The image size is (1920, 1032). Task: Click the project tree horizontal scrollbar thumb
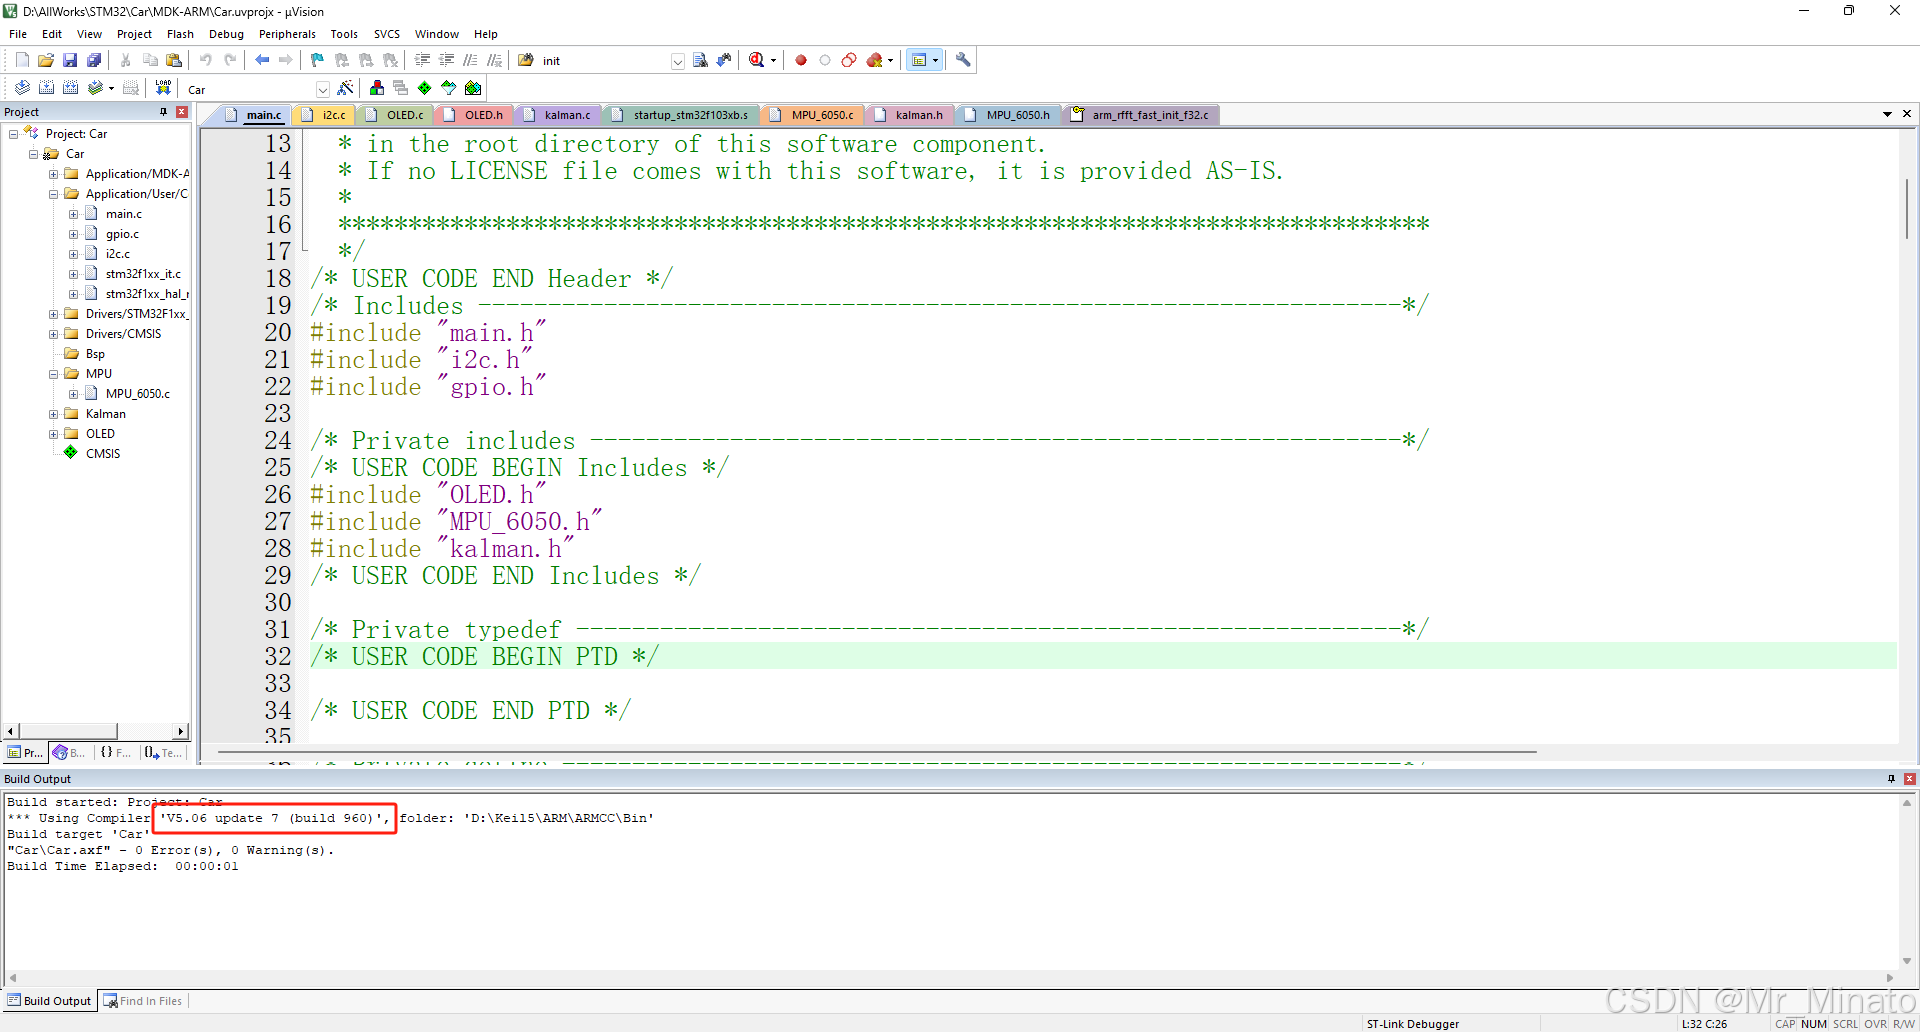68,732
